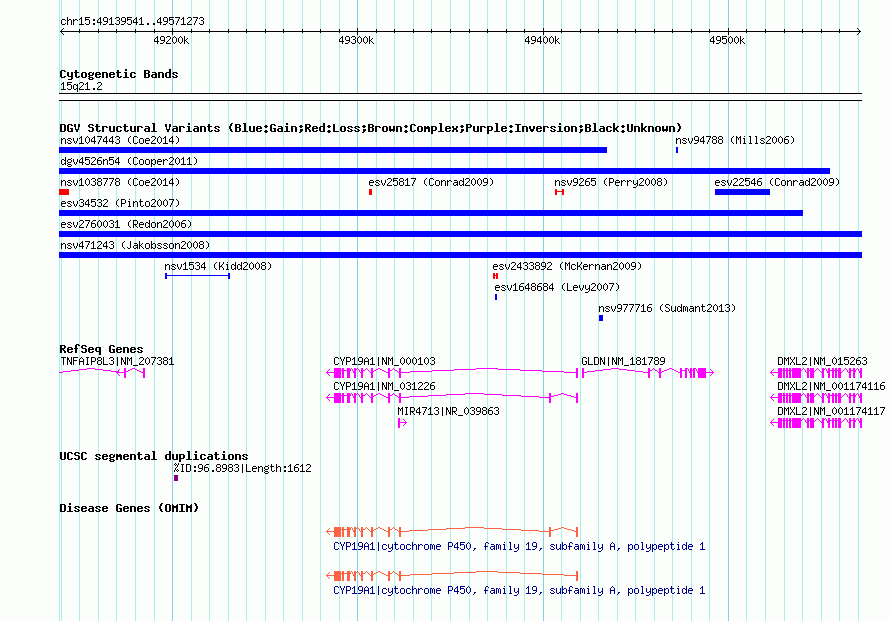This screenshot has height=621, width=890.
Task: Click the esv34532 (Pinto2007) variant bar
Action: pyautogui.click(x=431, y=213)
